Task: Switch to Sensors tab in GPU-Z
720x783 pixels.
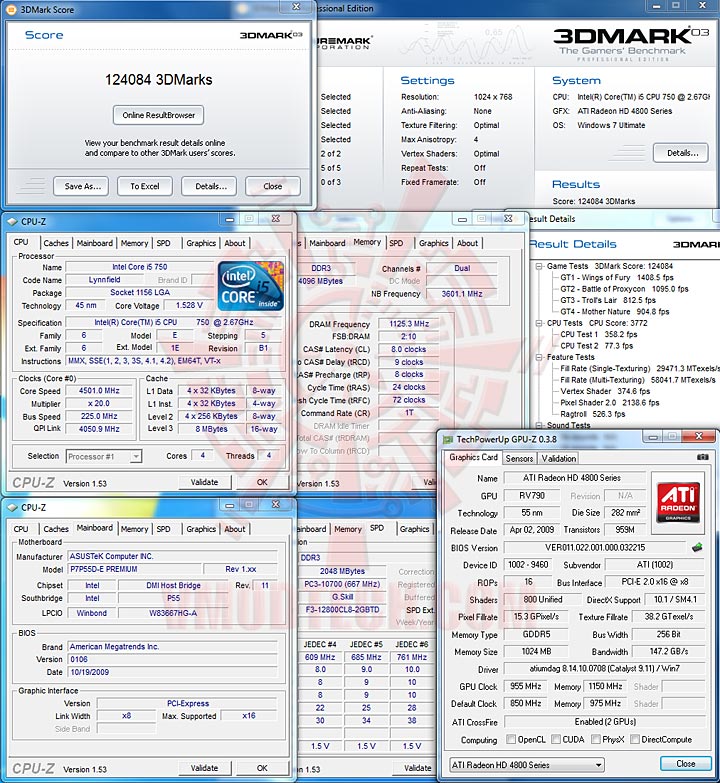Action: tap(519, 458)
